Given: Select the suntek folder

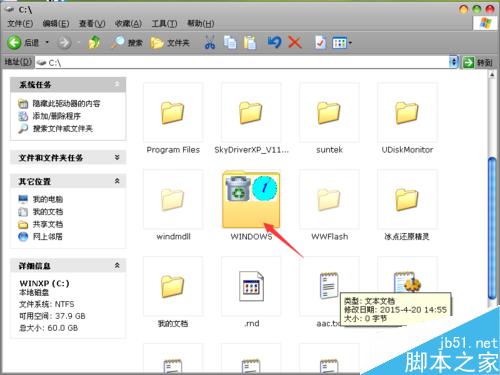Looking at the screenshot, I should coord(329,113).
